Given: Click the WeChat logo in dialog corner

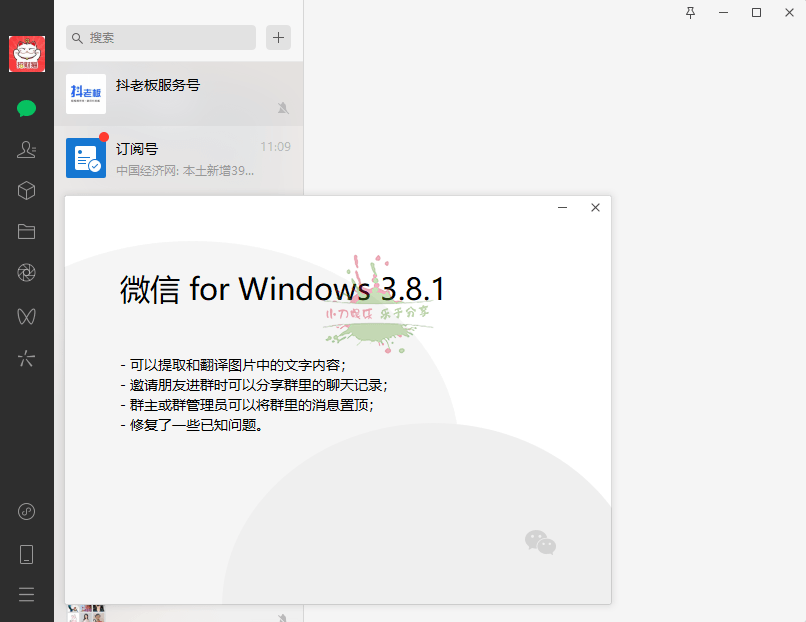Looking at the screenshot, I should point(540,542).
